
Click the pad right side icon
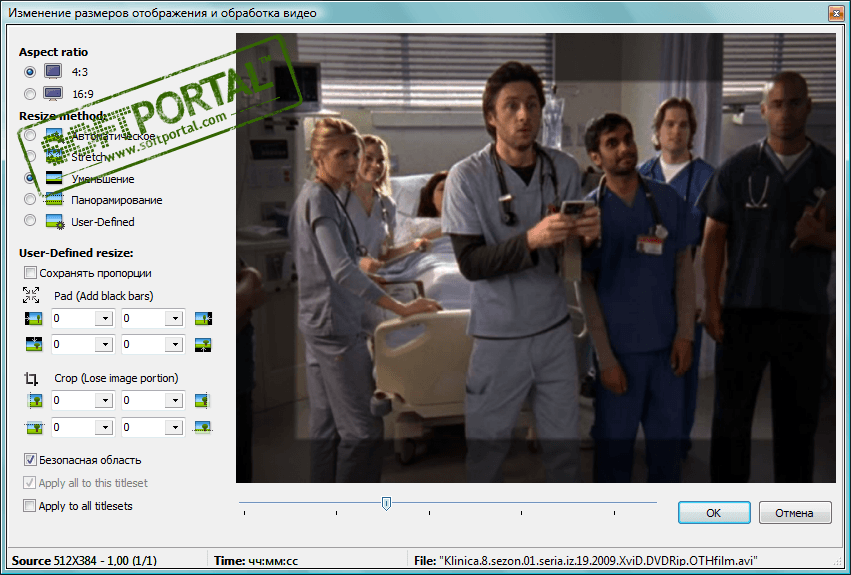[204, 318]
